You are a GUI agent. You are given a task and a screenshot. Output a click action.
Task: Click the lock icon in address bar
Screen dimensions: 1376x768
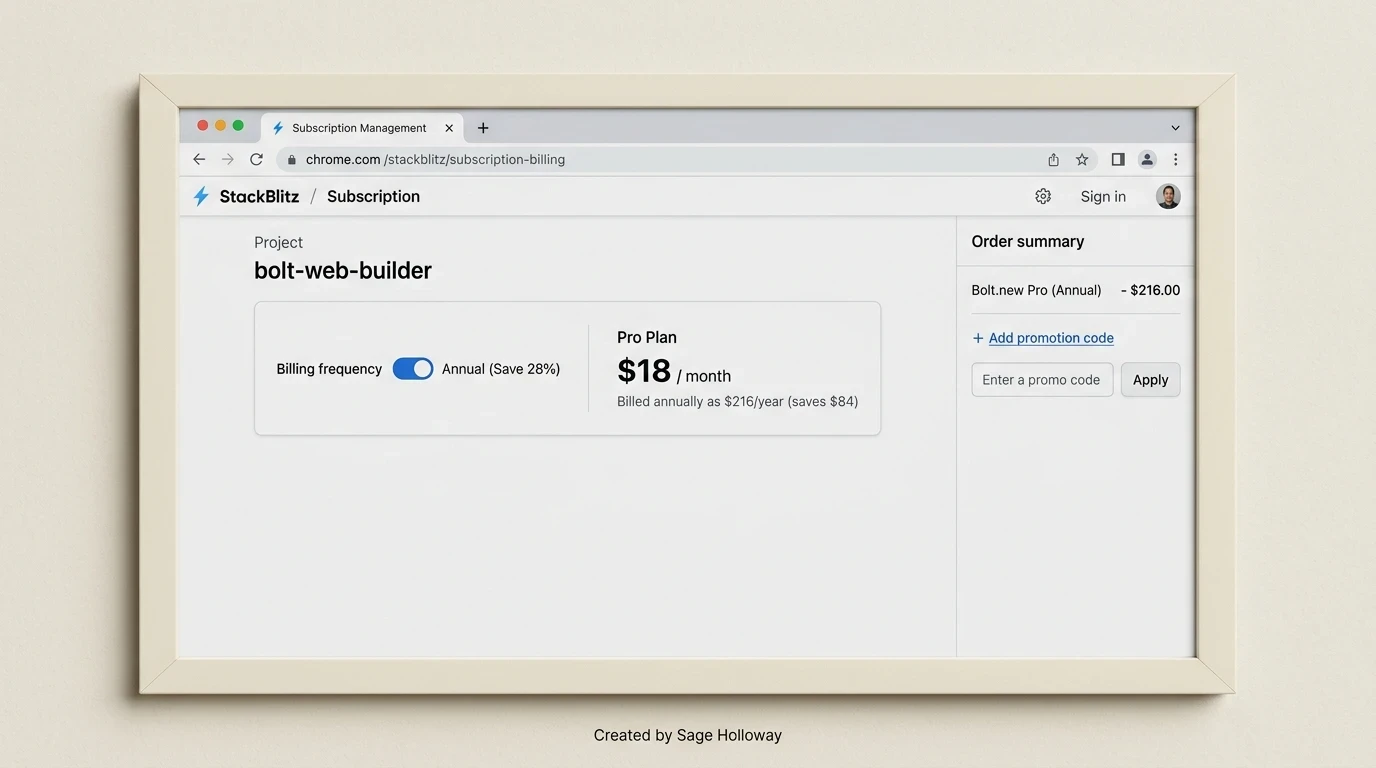(292, 160)
